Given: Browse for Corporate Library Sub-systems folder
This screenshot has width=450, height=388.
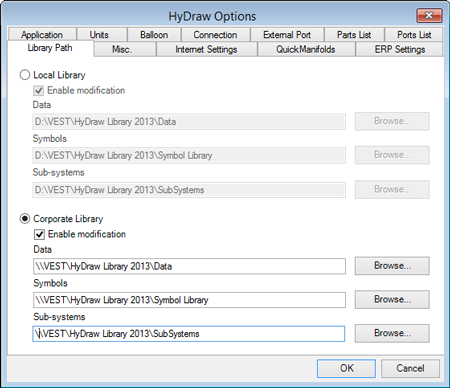Looking at the screenshot, I should click(392, 333).
